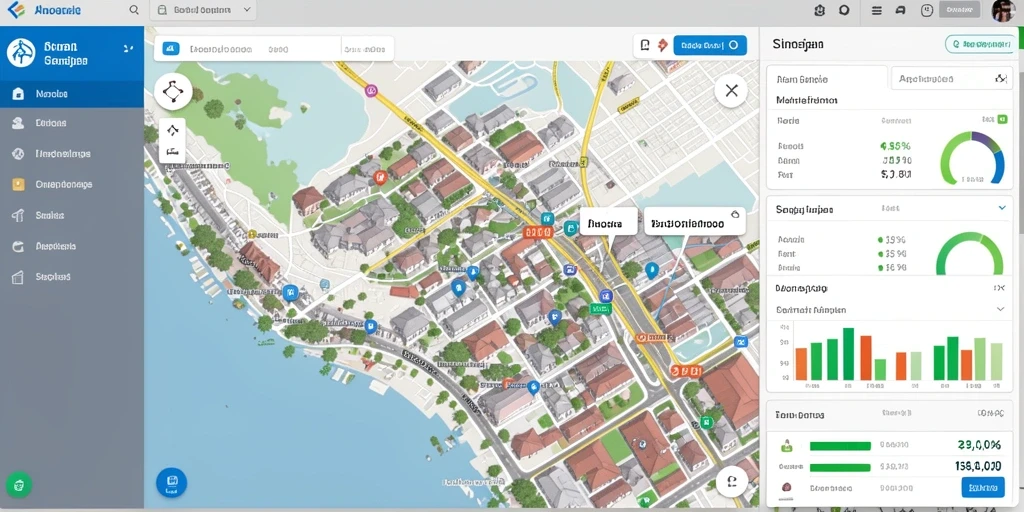Open the hamburger menu icon in top bar
This screenshot has height=512, width=1024.
coord(877,10)
